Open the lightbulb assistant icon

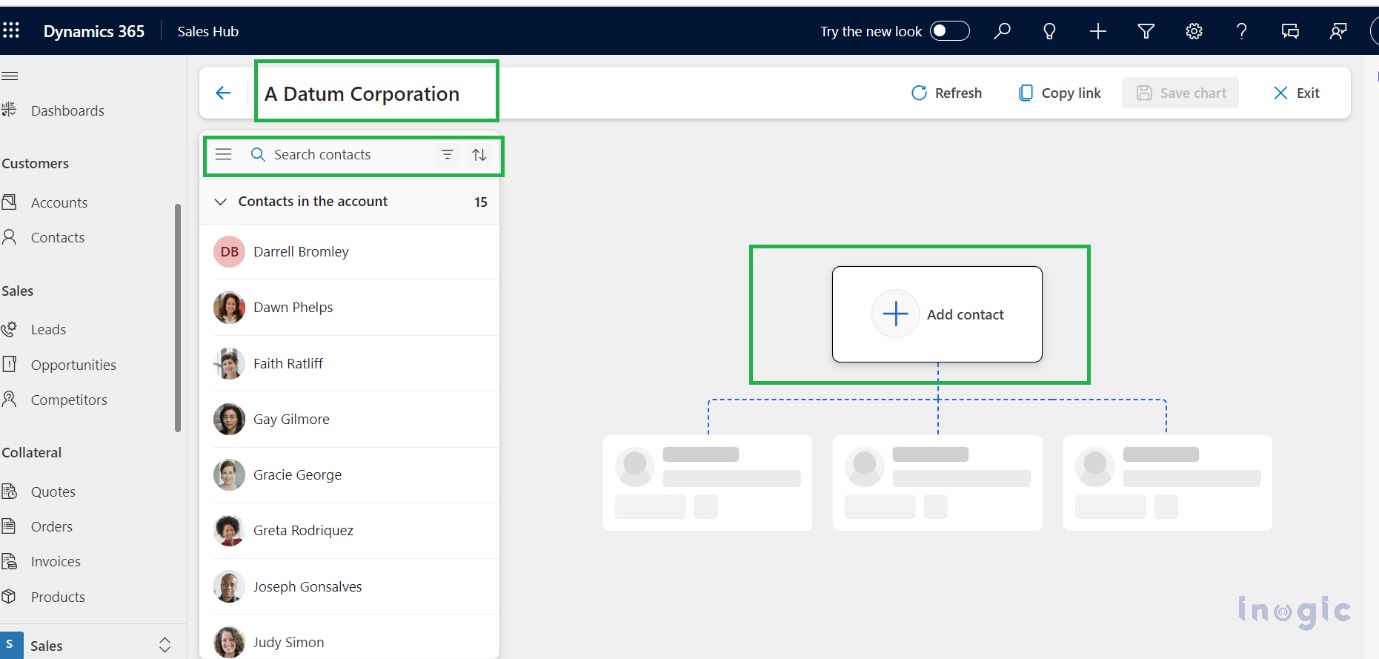[x=1050, y=31]
